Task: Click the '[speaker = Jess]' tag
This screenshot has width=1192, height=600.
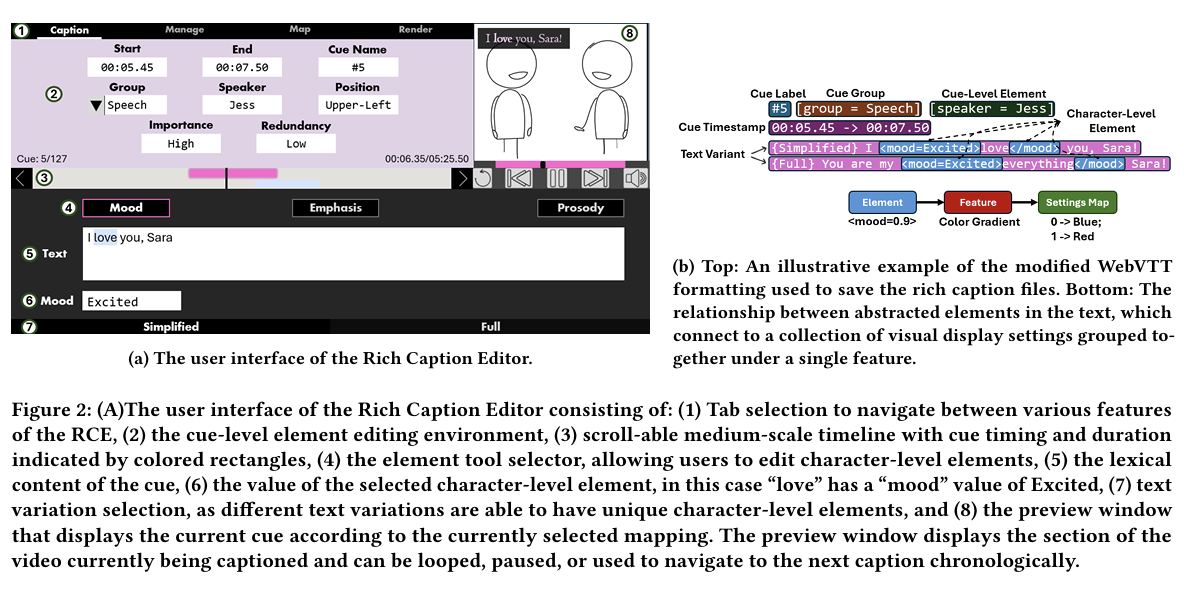Action: [x=992, y=109]
